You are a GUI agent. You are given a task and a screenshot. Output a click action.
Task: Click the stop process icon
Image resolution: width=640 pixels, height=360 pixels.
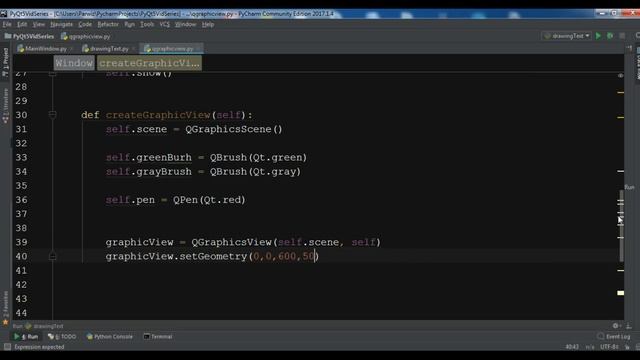(622, 36)
